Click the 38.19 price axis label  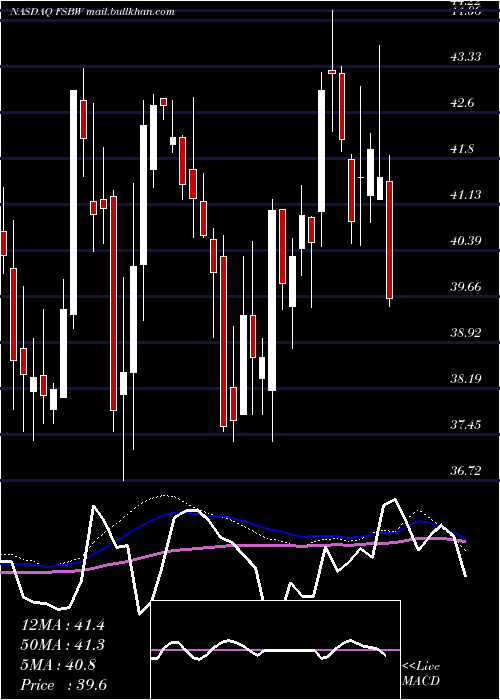(465, 379)
